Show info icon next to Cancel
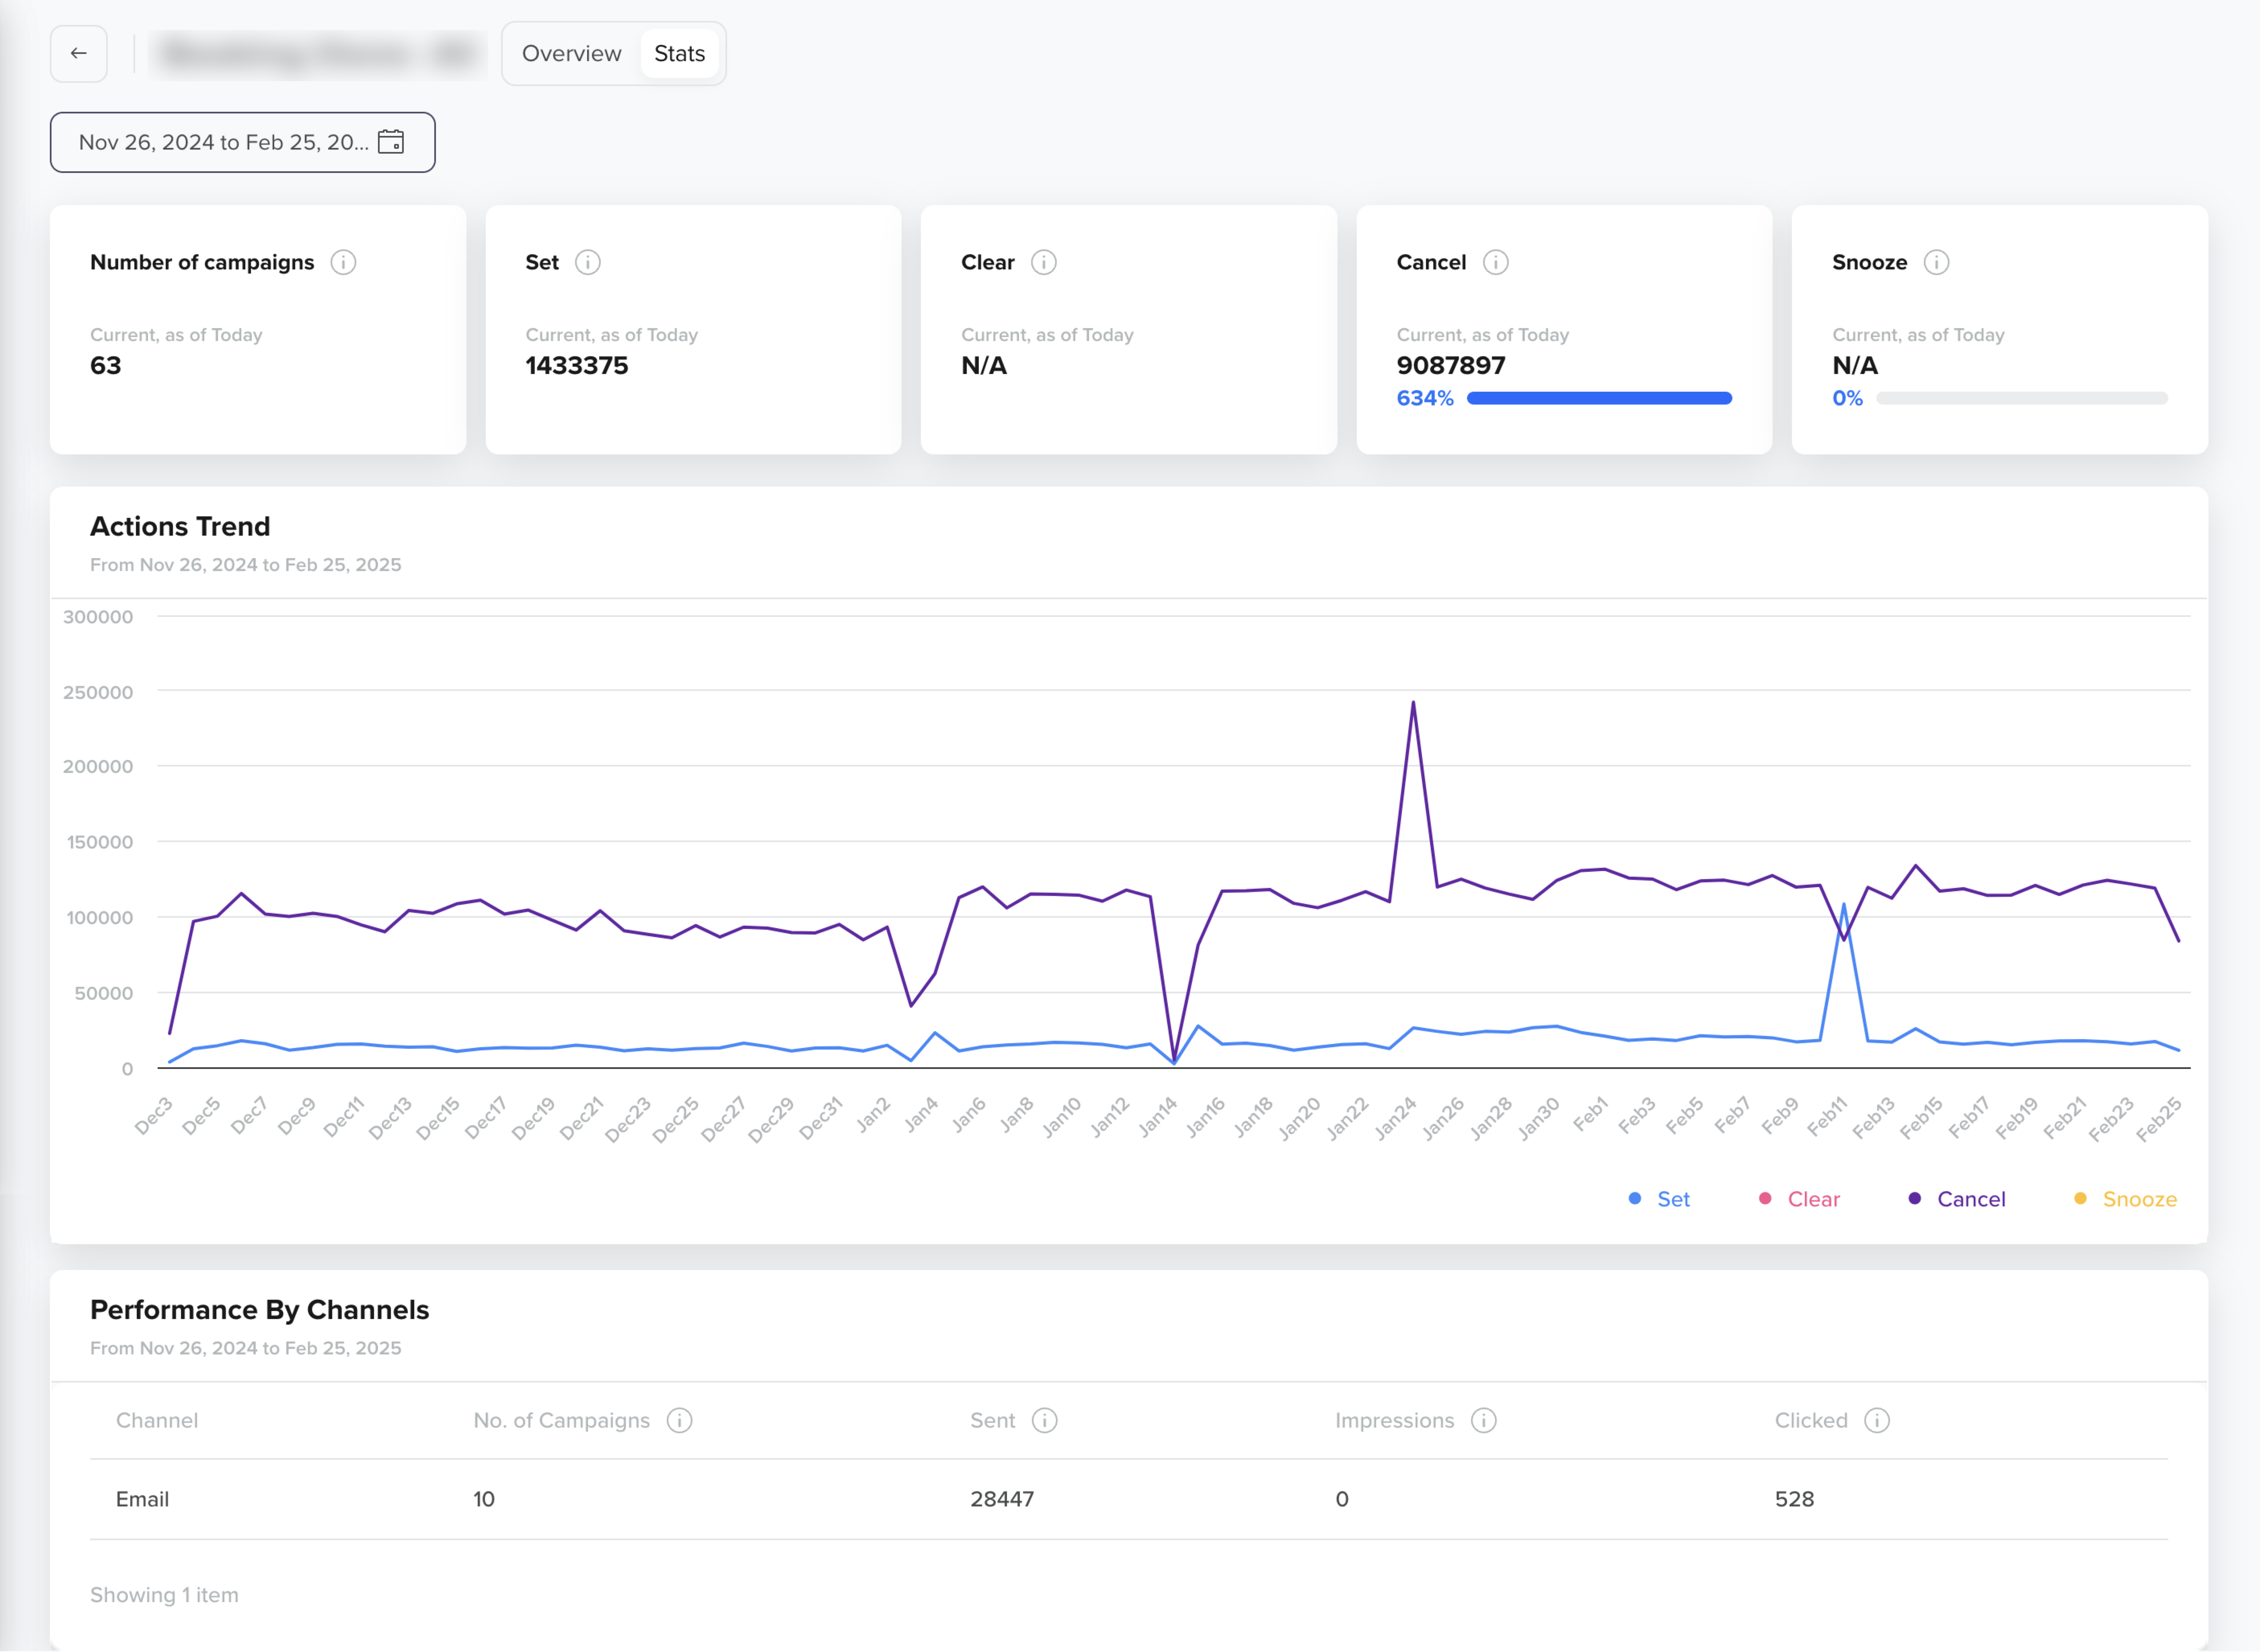Image resolution: width=2260 pixels, height=1652 pixels. 1496,263
